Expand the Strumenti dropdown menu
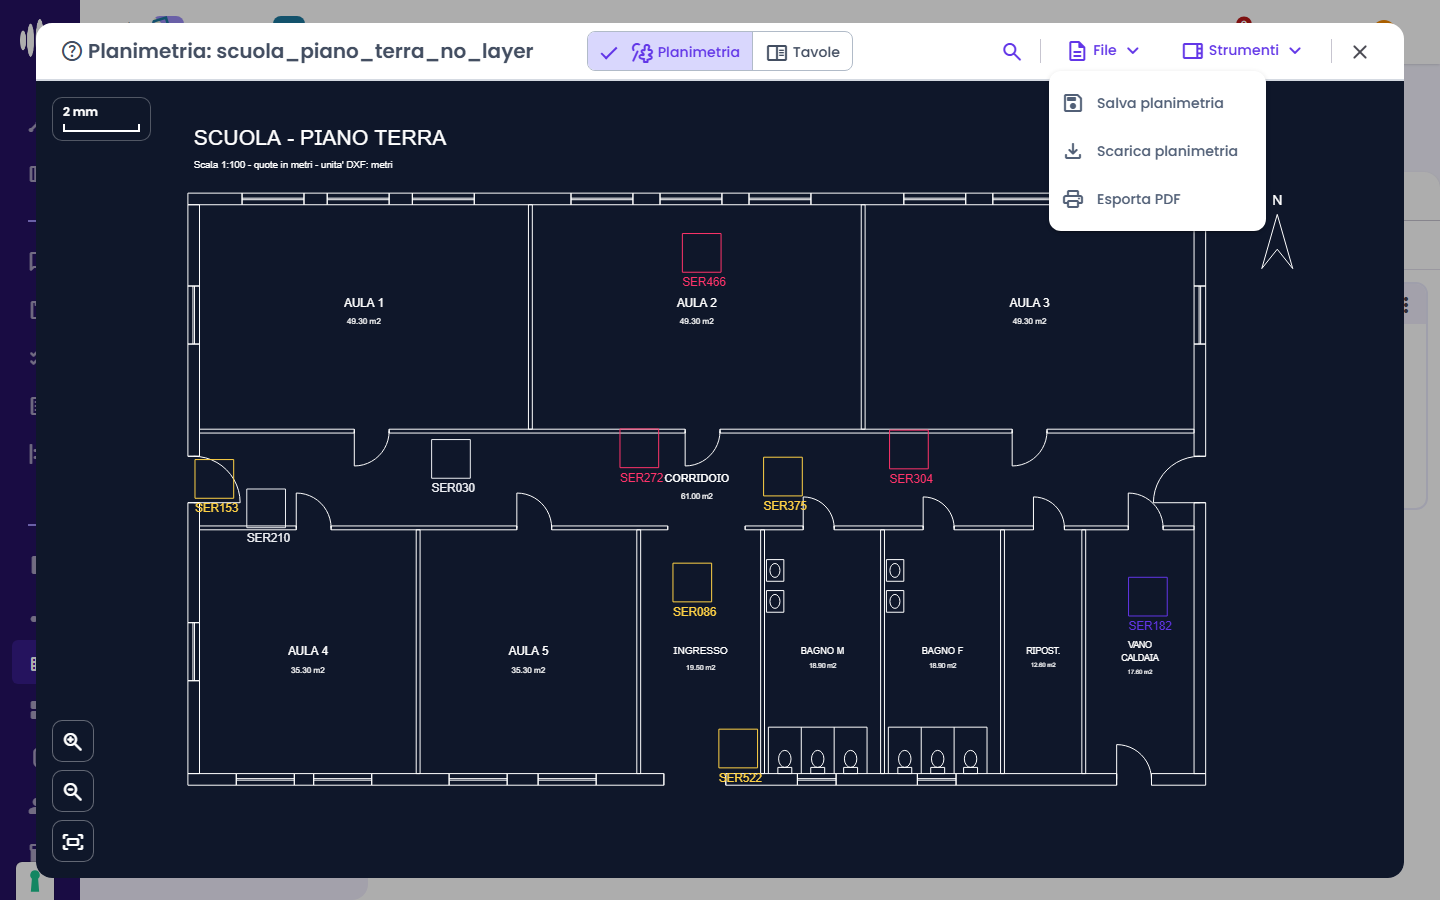This screenshot has height=900, width=1440. pyautogui.click(x=1242, y=51)
